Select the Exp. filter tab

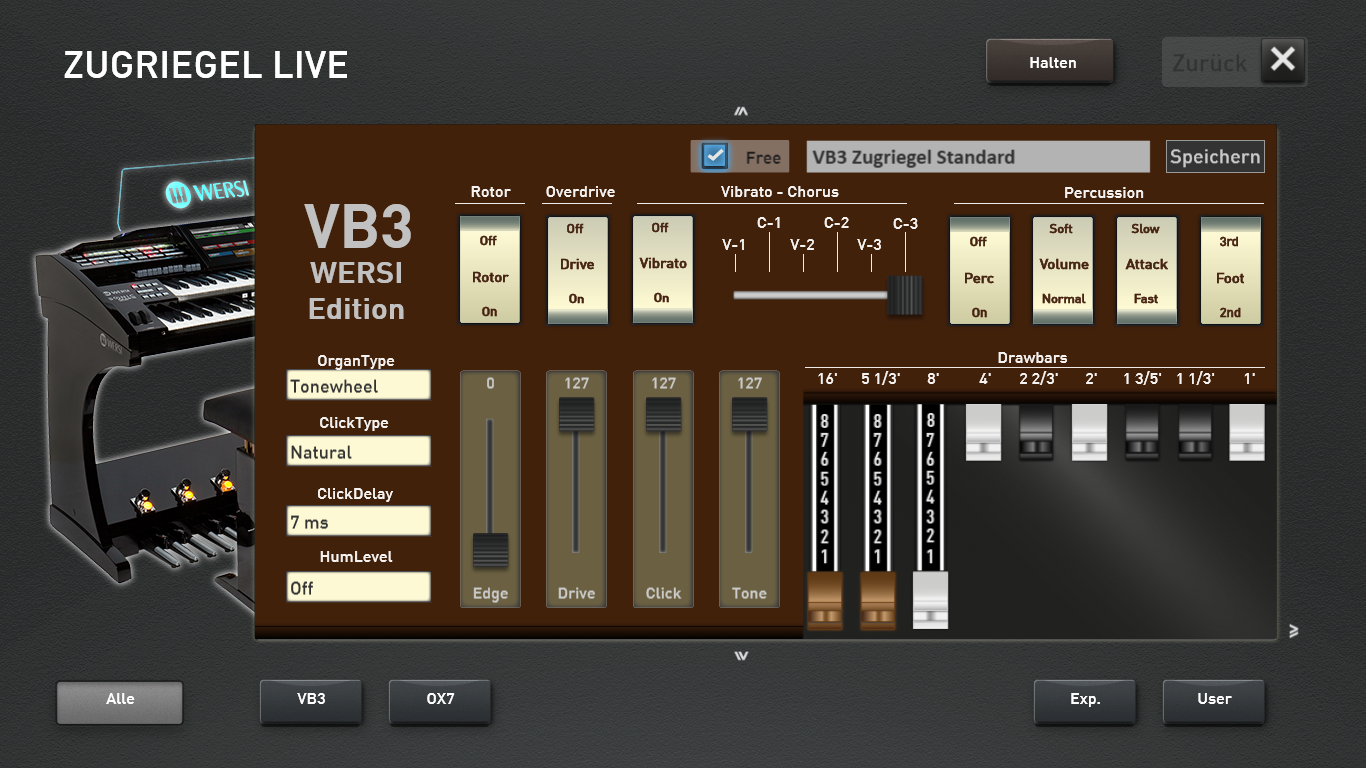click(1085, 701)
